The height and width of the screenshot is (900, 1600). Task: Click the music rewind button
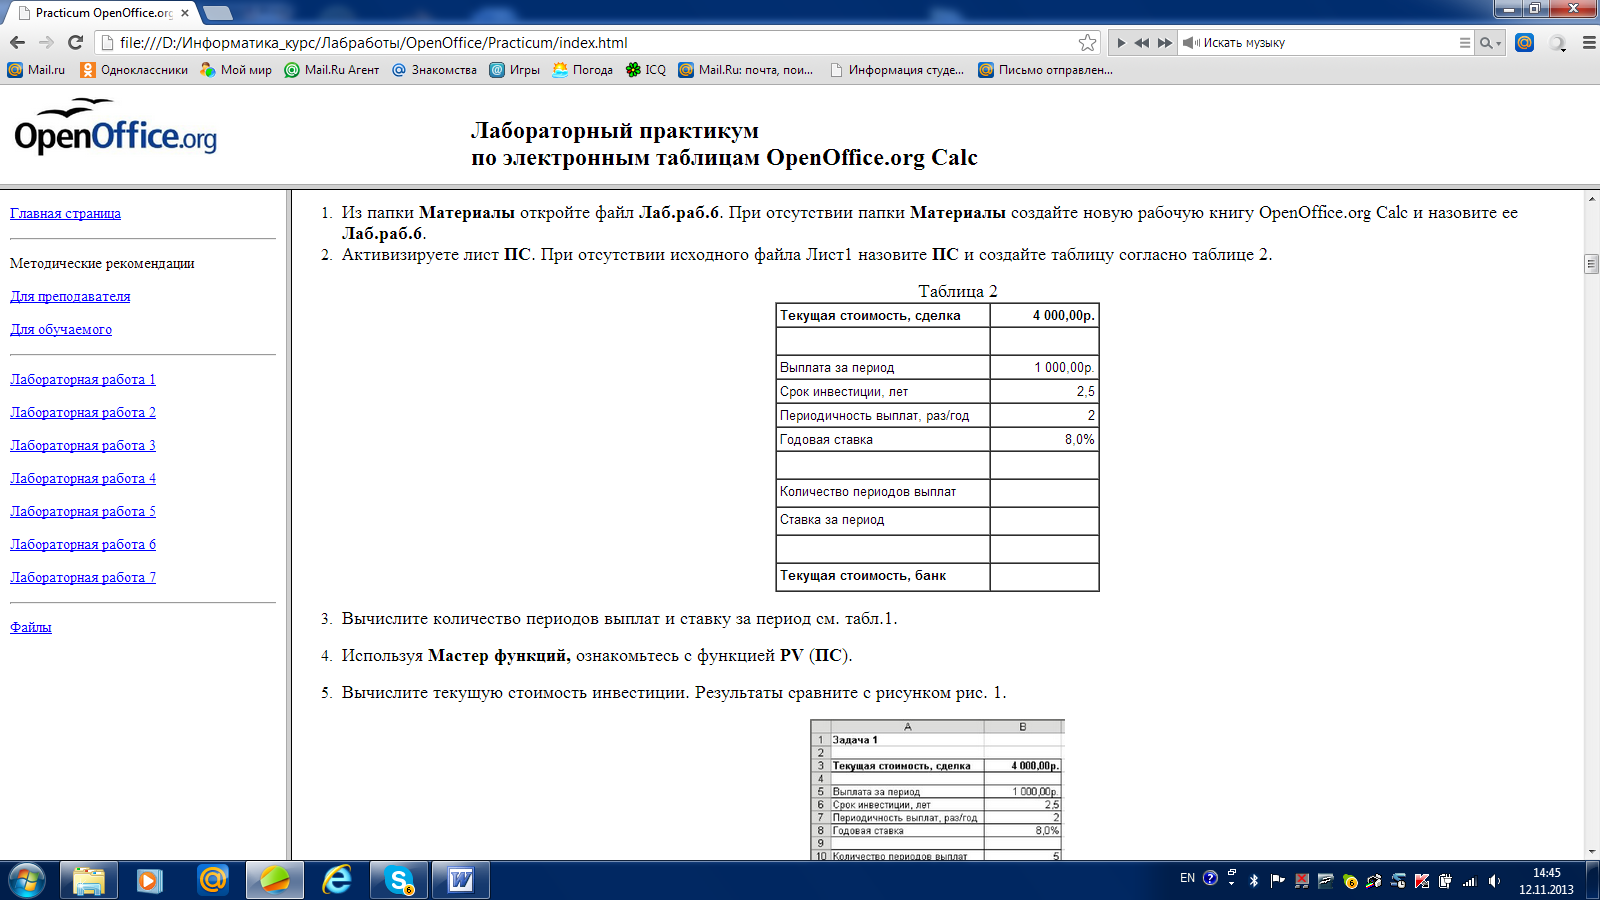click(x=1142, y=43)
